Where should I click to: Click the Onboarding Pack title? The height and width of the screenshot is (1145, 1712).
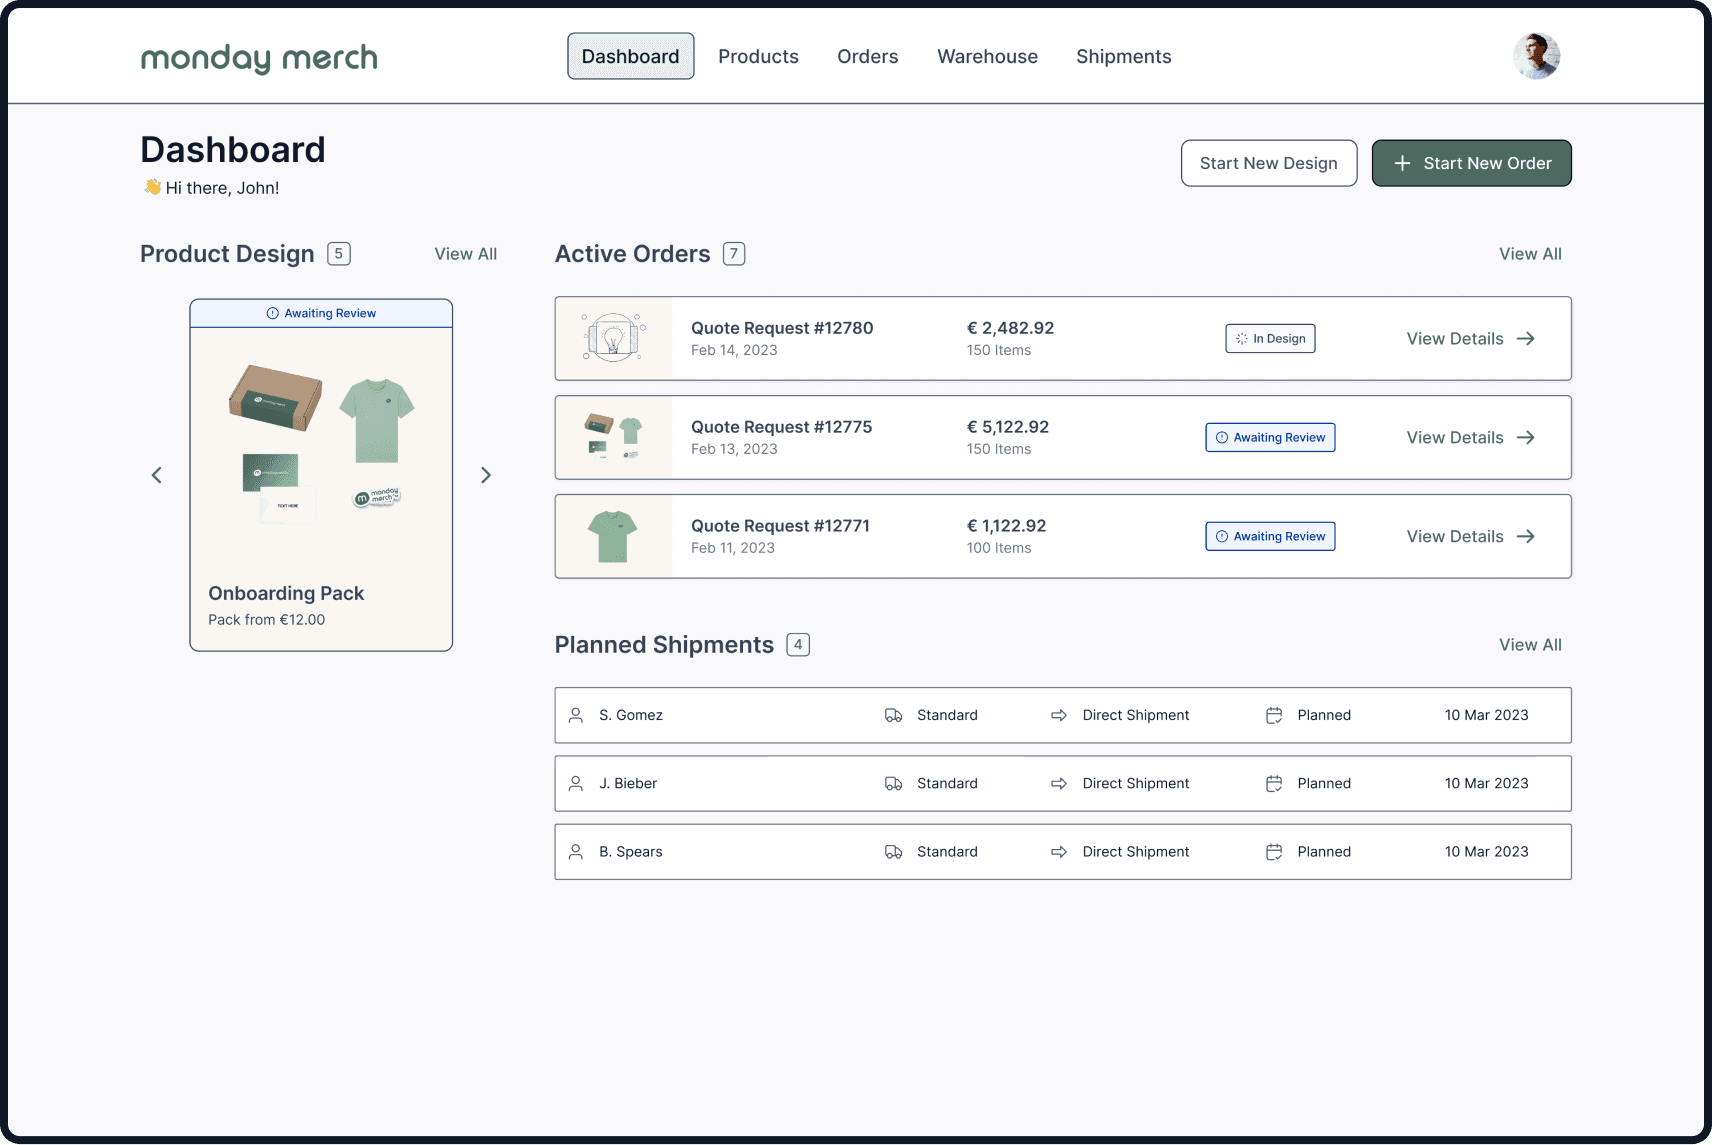[286, 593]
